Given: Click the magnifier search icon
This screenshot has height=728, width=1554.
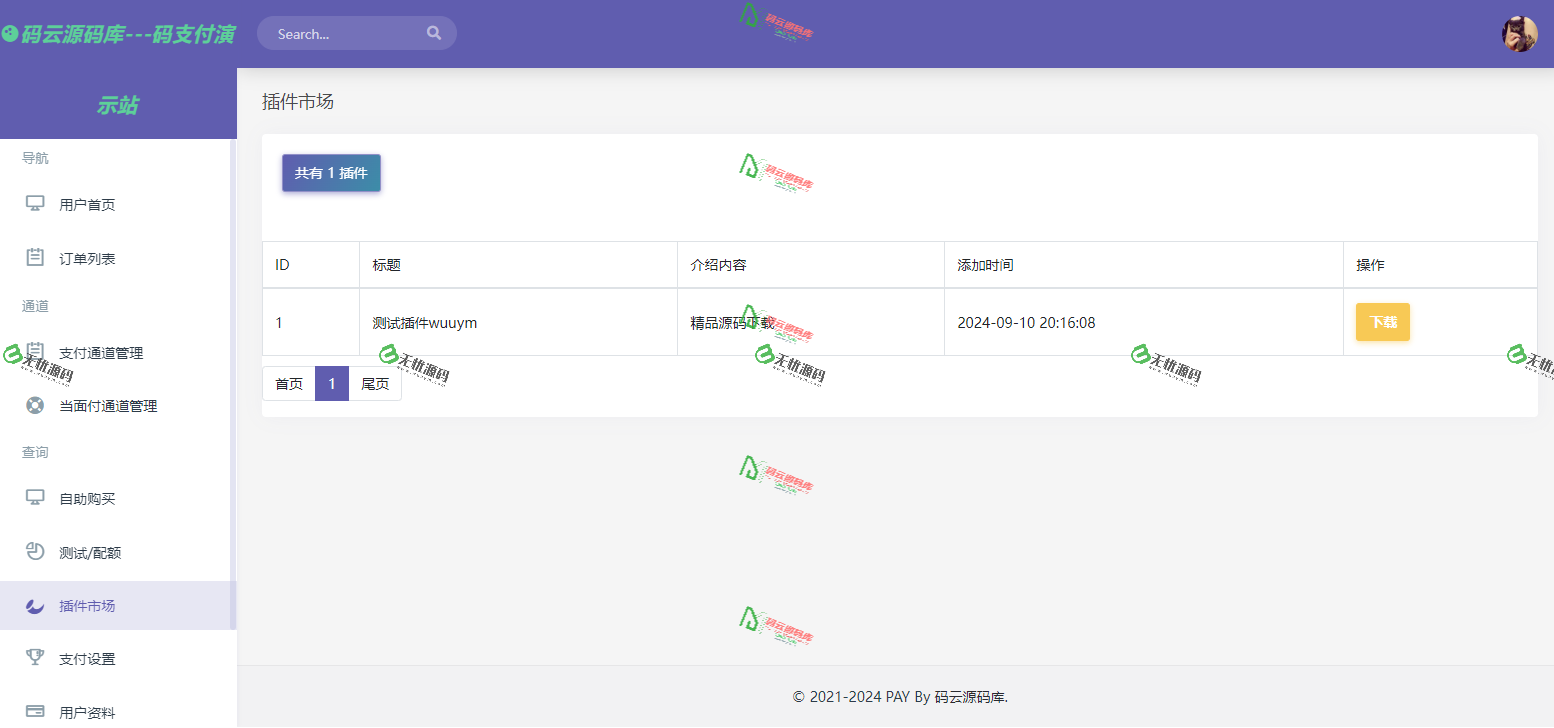Looking at the screenshot, I should 434,33.
